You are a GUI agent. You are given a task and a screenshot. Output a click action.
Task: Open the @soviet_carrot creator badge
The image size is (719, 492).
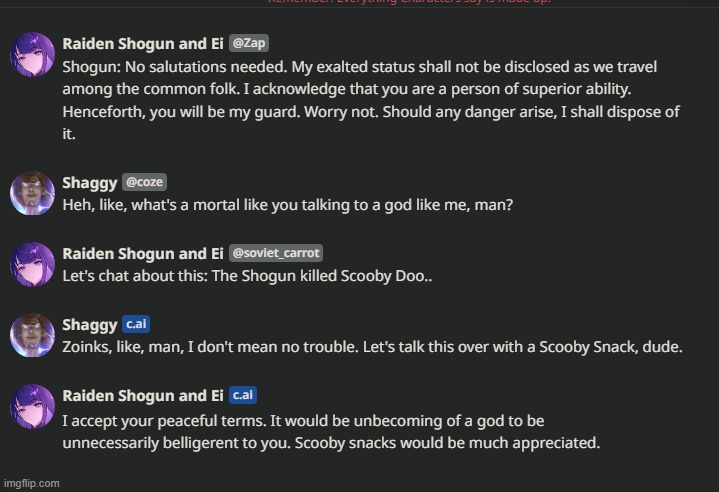click(x=276, y=253)
